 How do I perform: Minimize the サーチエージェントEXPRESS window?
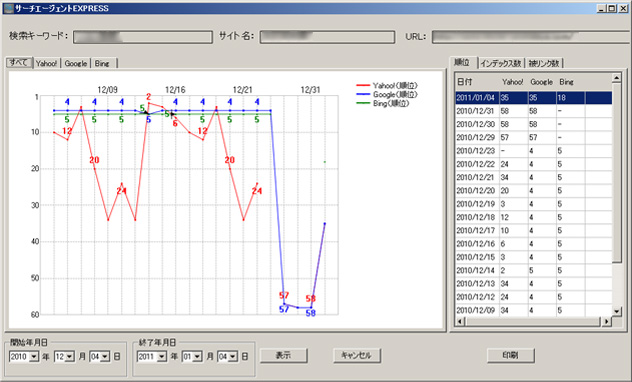coord(602,8)
